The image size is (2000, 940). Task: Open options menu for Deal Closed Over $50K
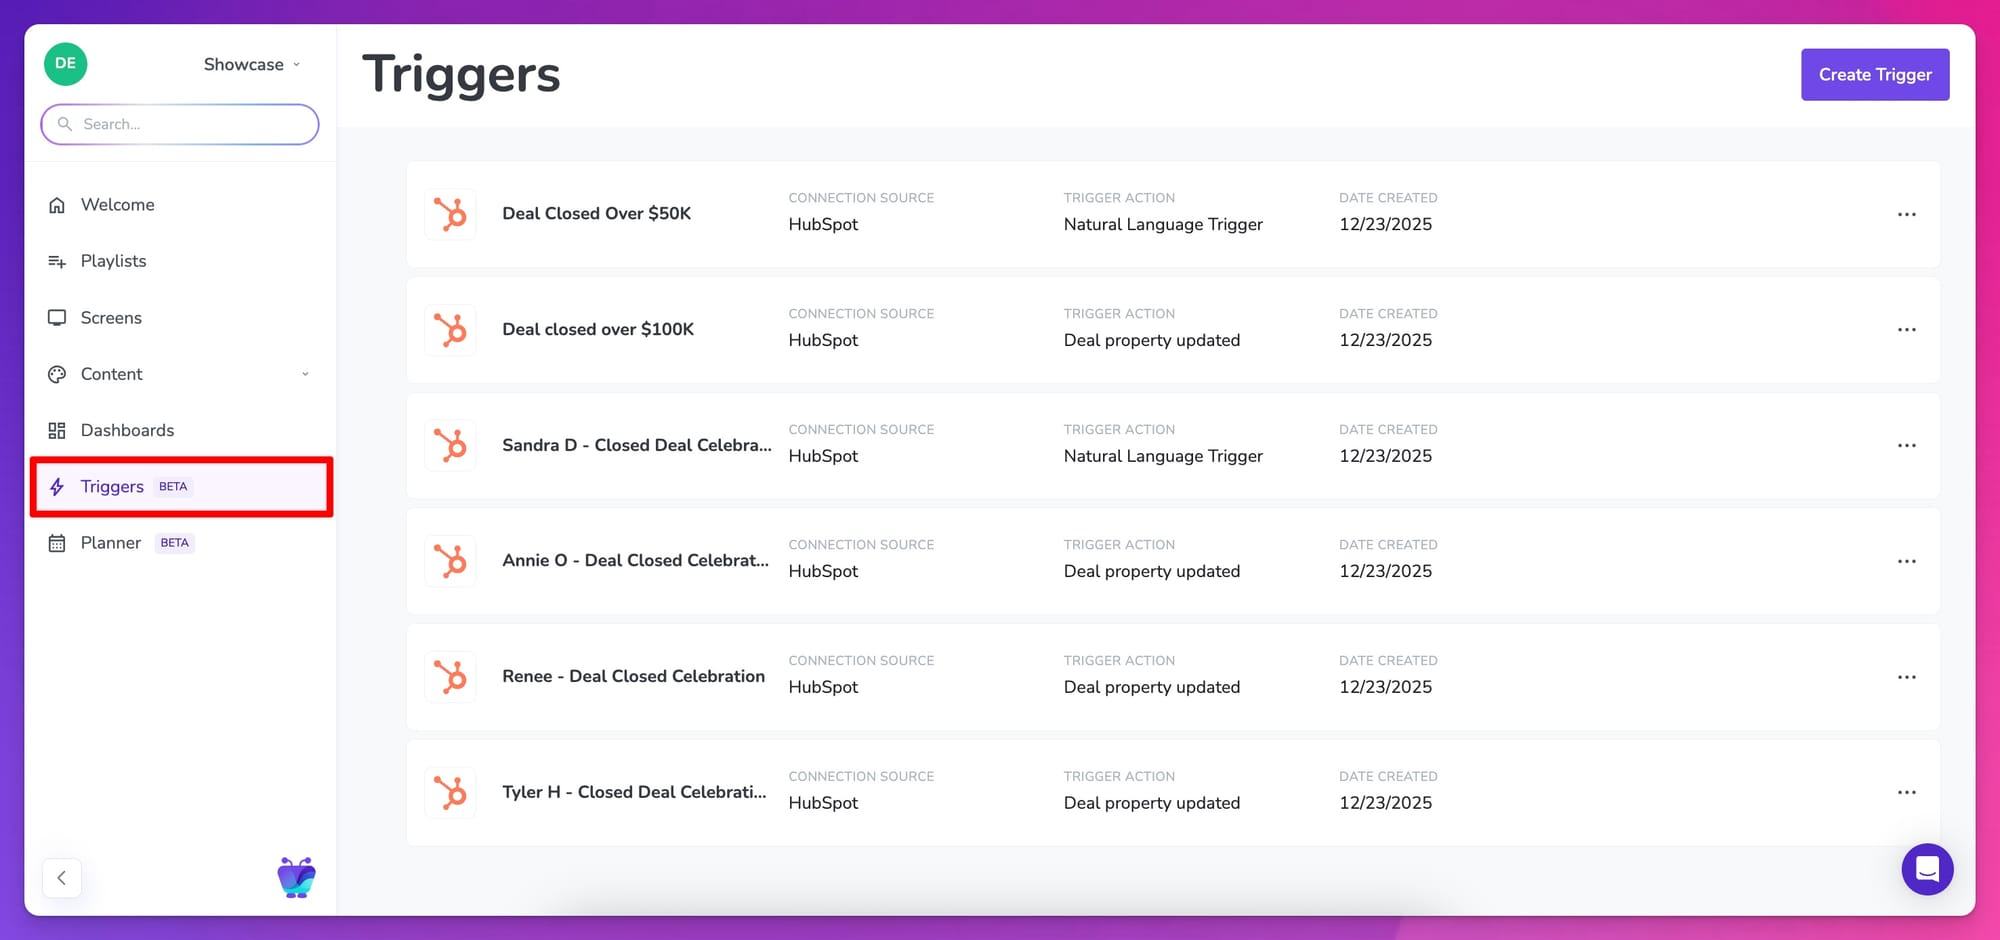tap(1906, 214)
